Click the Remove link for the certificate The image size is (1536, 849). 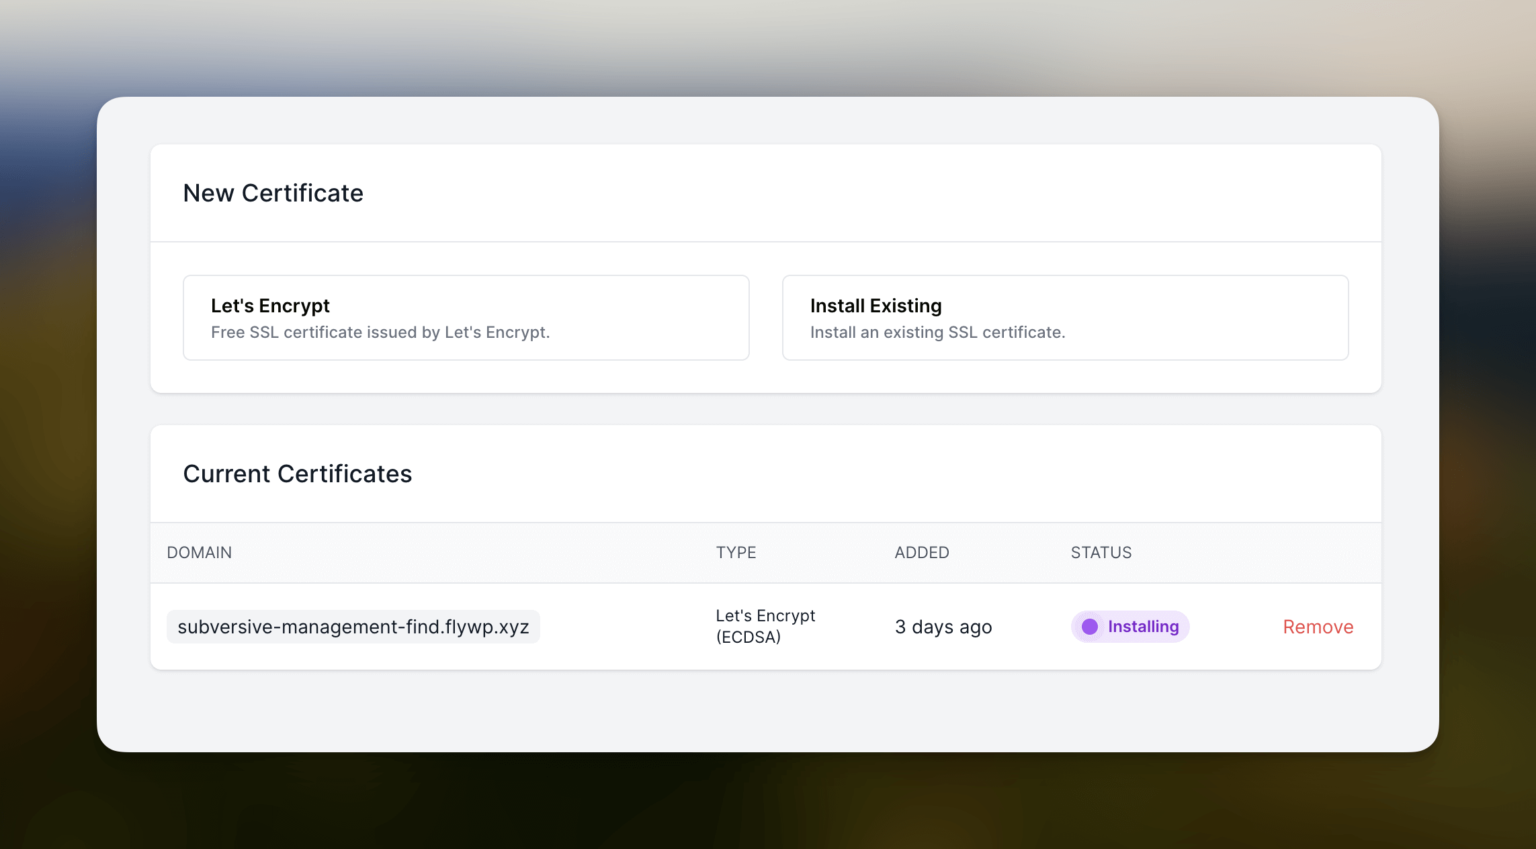coord(1318,626)
